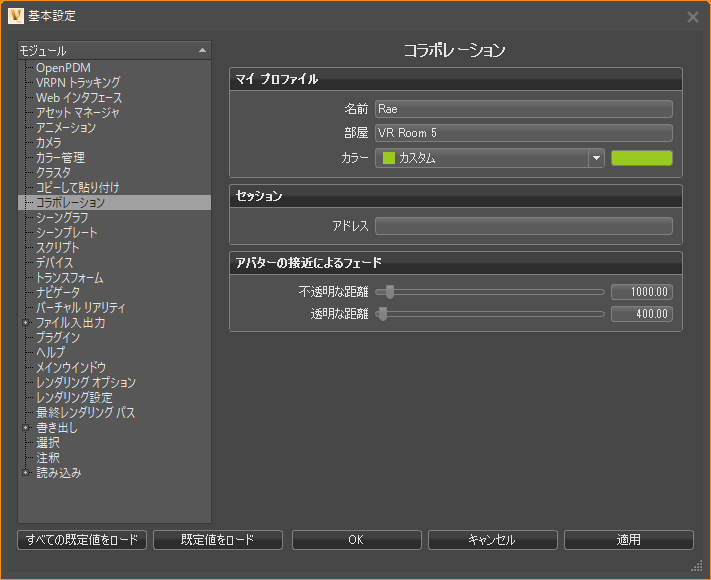Screen dimensions: 711x580
Task: Open カメラ preferences
Action: point(49,142)
